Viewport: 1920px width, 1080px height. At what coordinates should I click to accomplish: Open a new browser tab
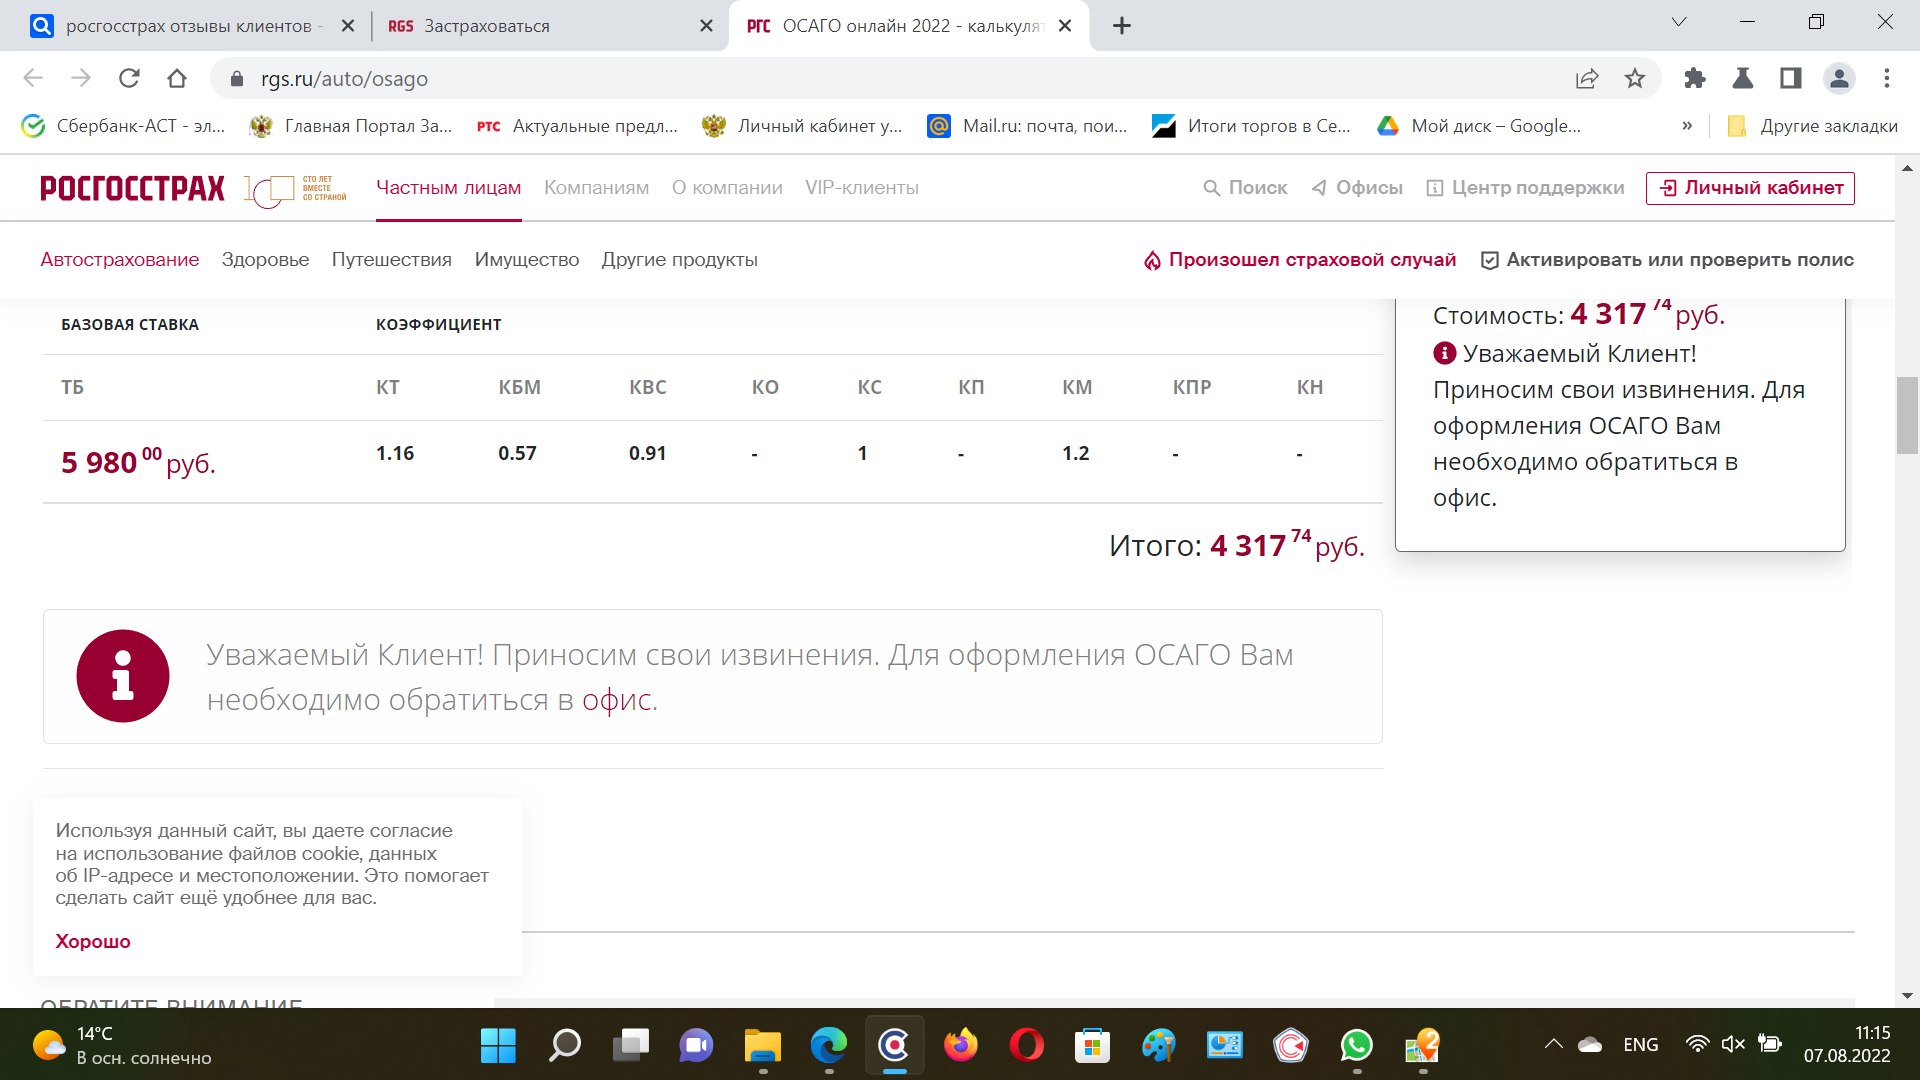point(1122,26)
